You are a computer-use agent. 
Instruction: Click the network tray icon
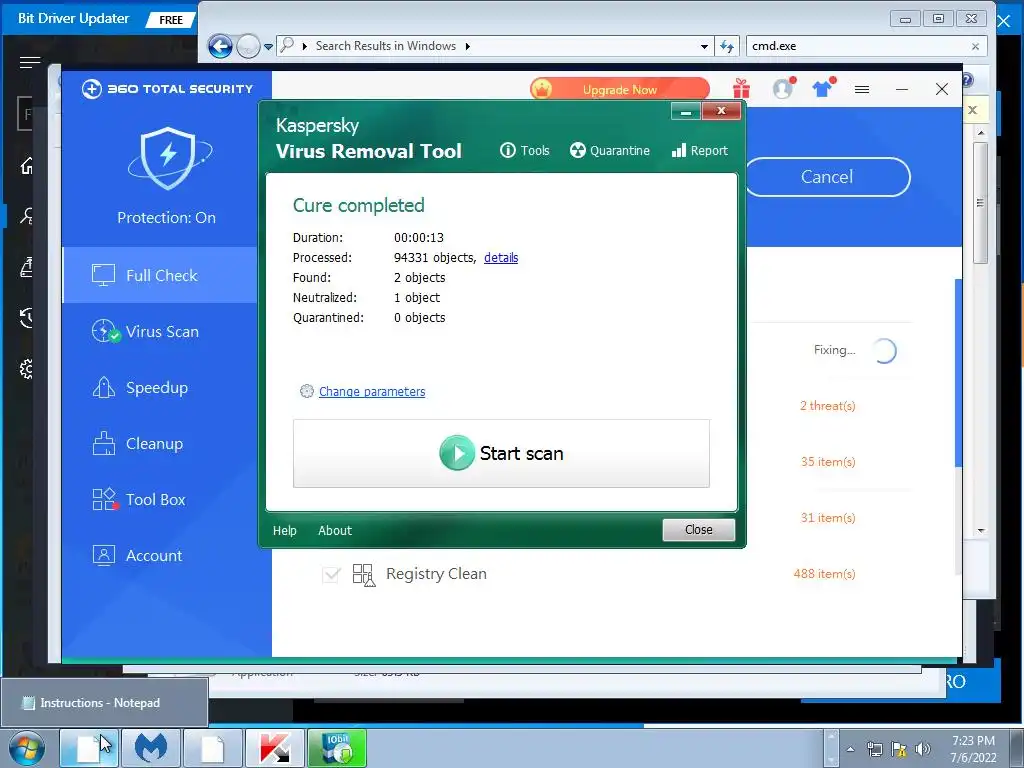pos(874,749)
